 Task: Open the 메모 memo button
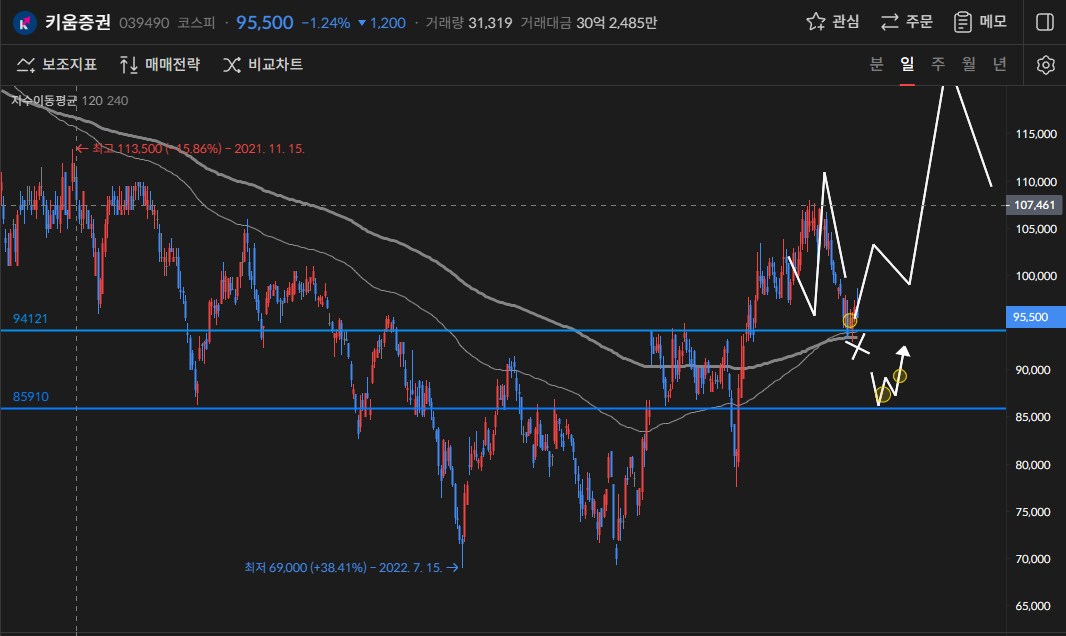pyautogui.click(x=980, y=22)
